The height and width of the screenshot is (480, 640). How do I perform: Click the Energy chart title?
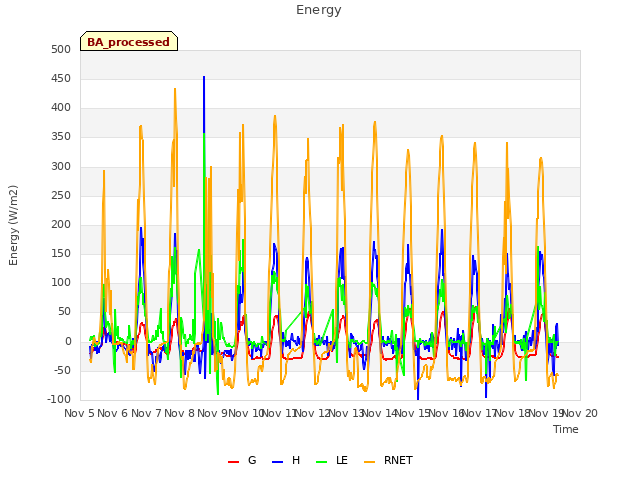[318, 10]
